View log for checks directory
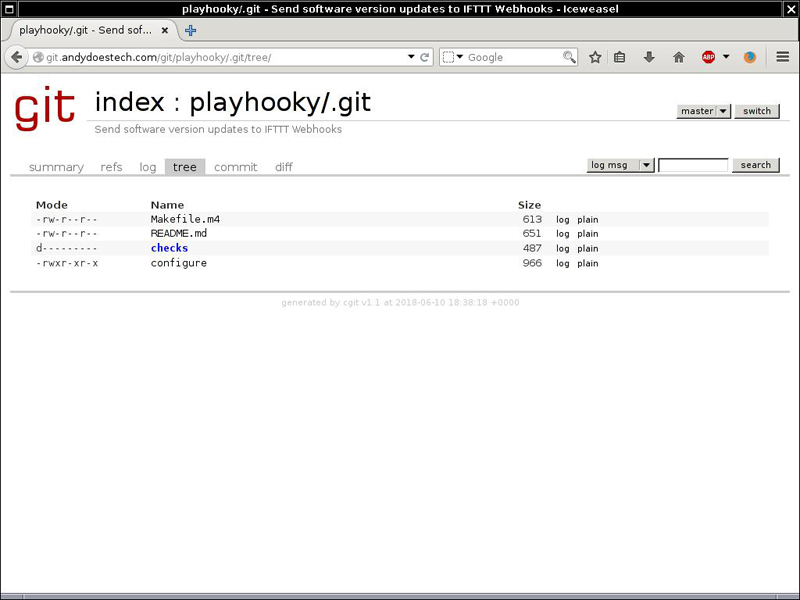 point(562,248)
